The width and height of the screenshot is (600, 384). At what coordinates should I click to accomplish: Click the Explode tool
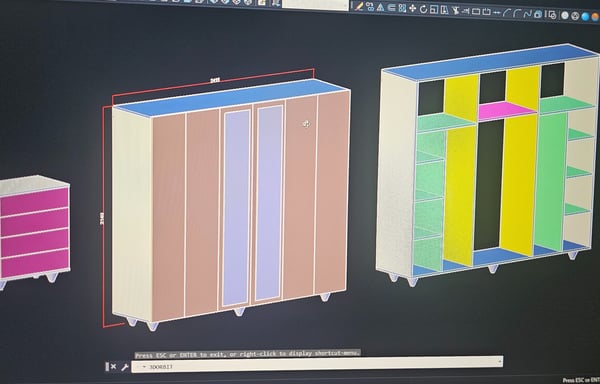click(538, 15)
